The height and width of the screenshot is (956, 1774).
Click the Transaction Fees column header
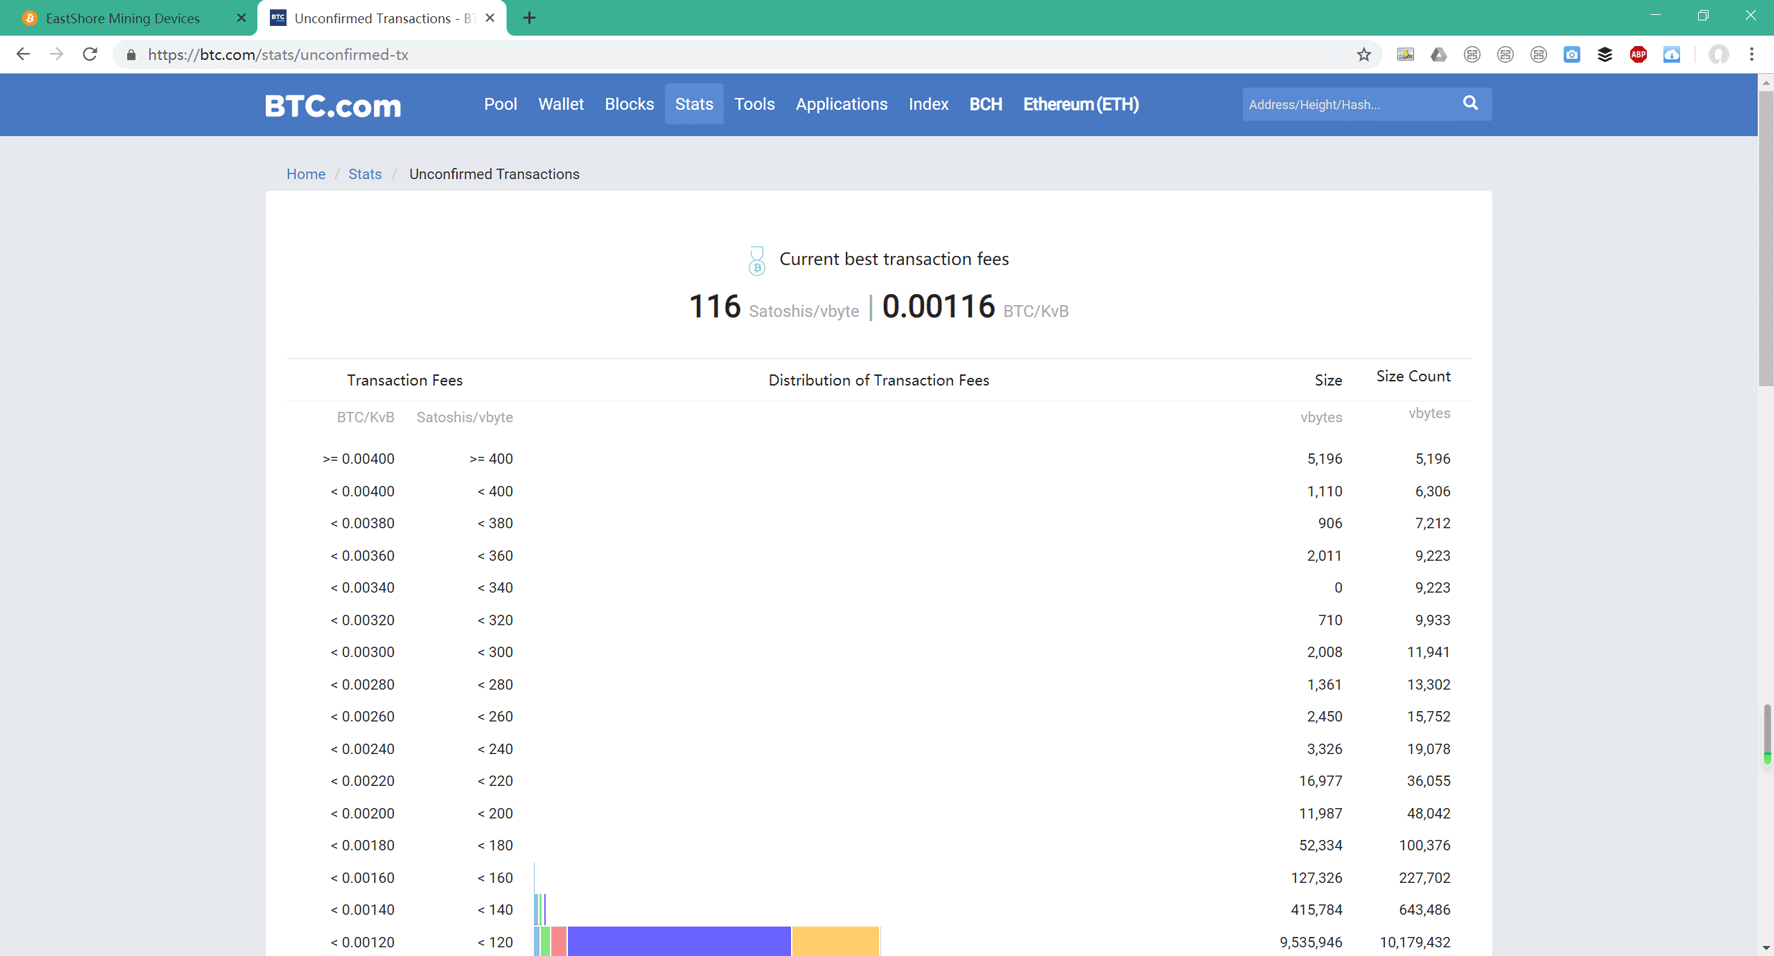(x=405, y=380)
